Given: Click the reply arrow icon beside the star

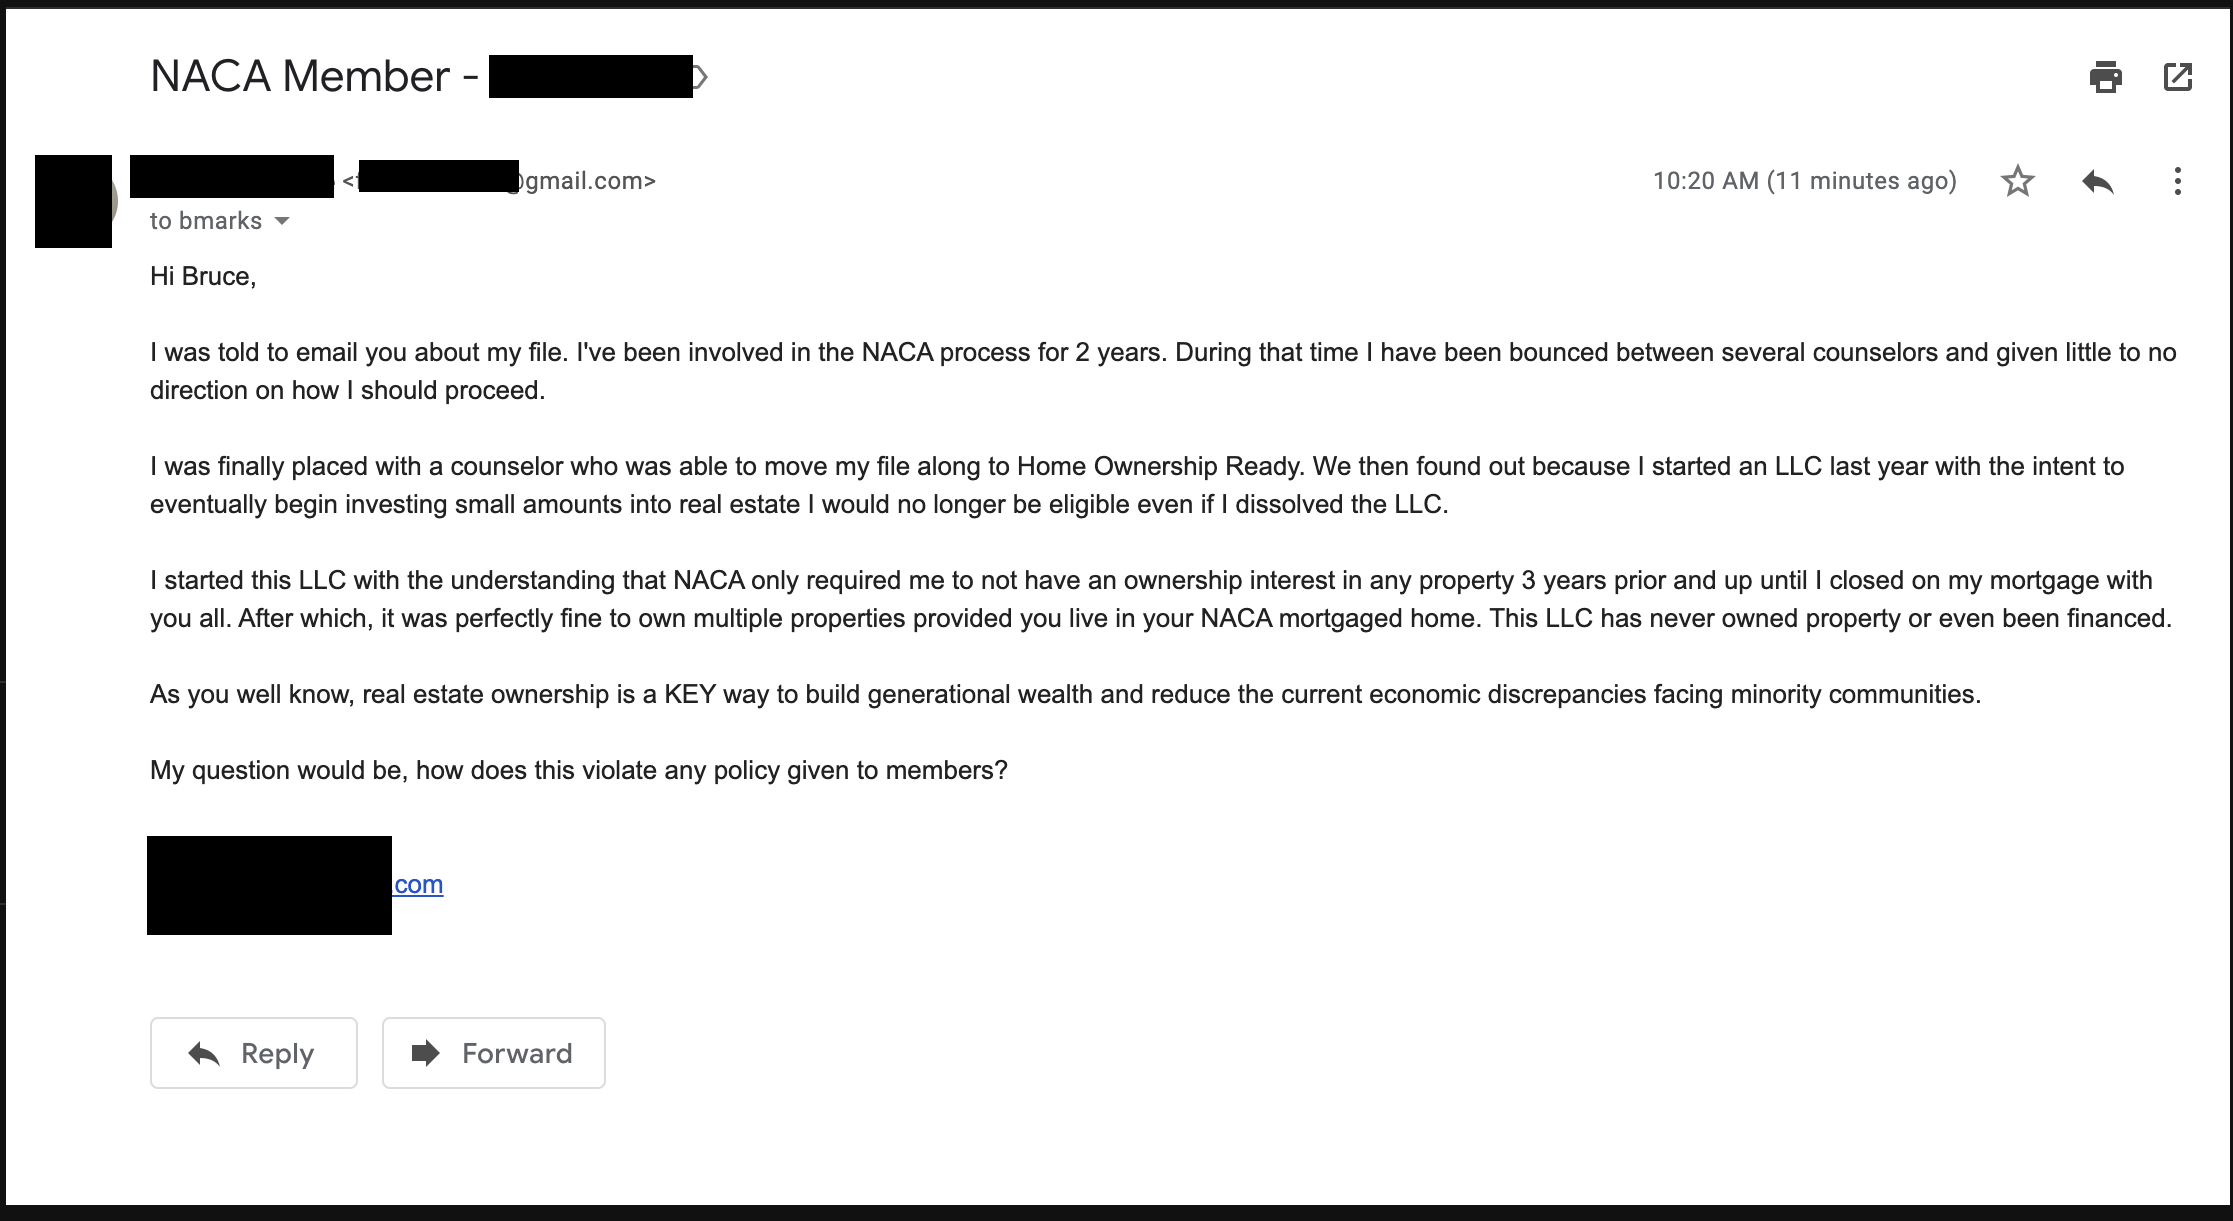Looking at the screenshot, I should pos(2097,181).
